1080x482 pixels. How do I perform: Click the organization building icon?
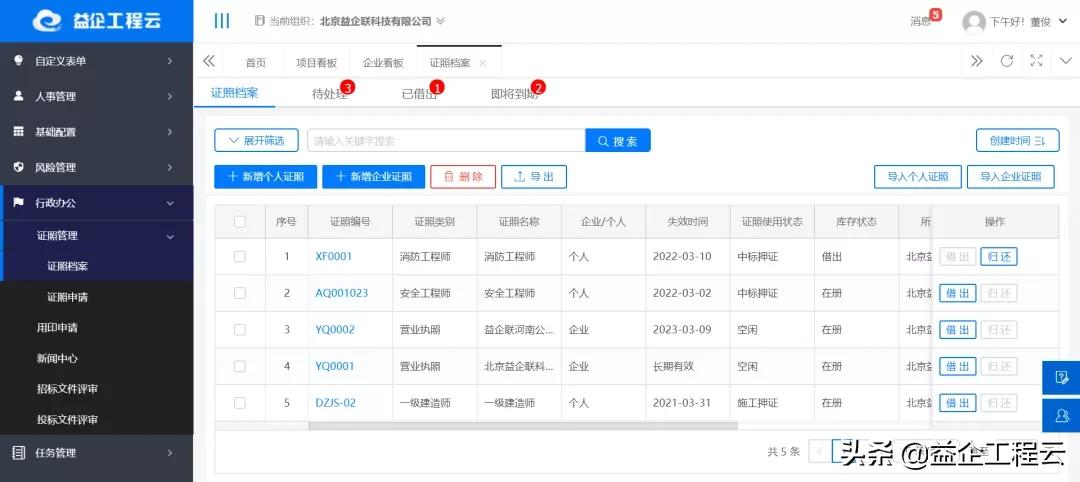pyautogui.click(x=260, y=21)
